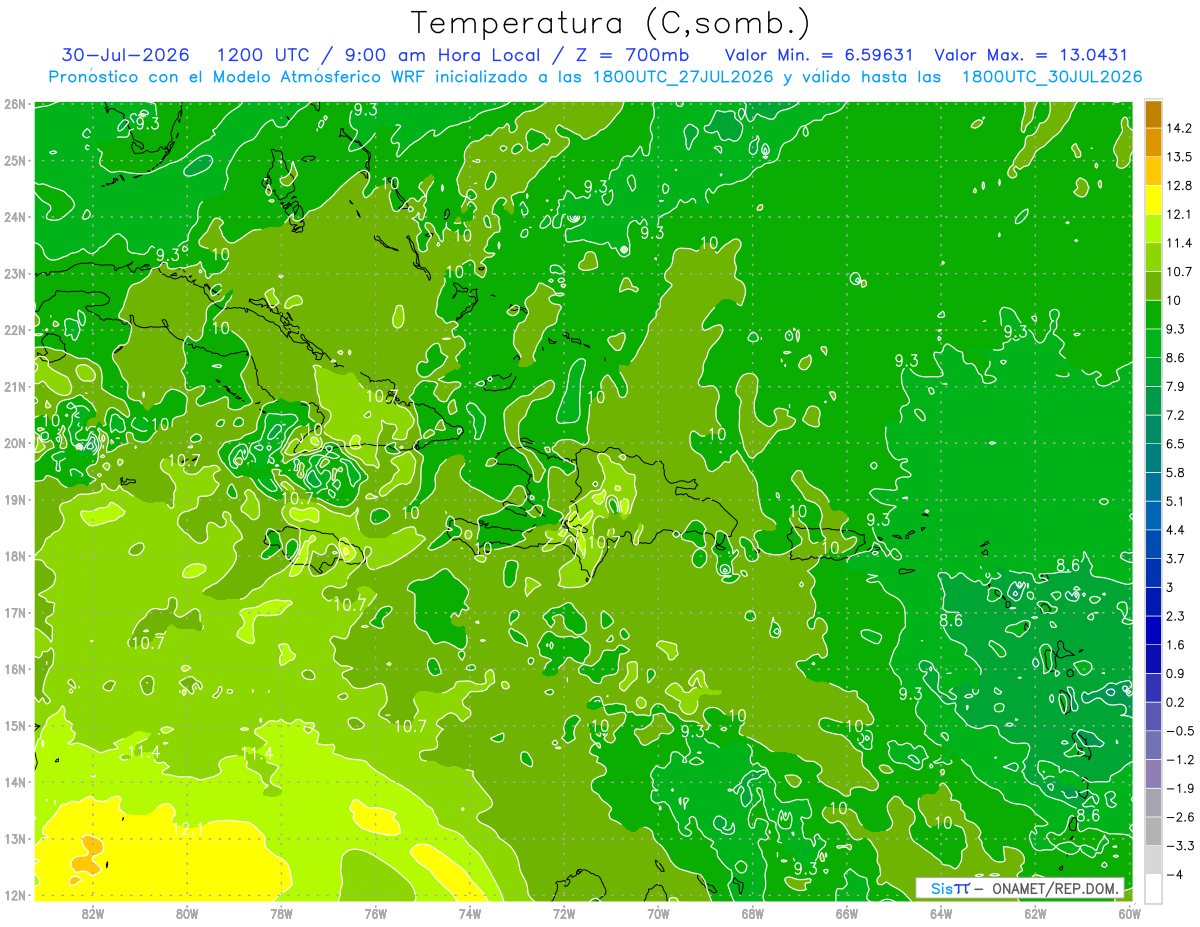Viewport: 1200px width, 927px height.
Task: Click latitude label "26N"
Action: pos(14,104)
